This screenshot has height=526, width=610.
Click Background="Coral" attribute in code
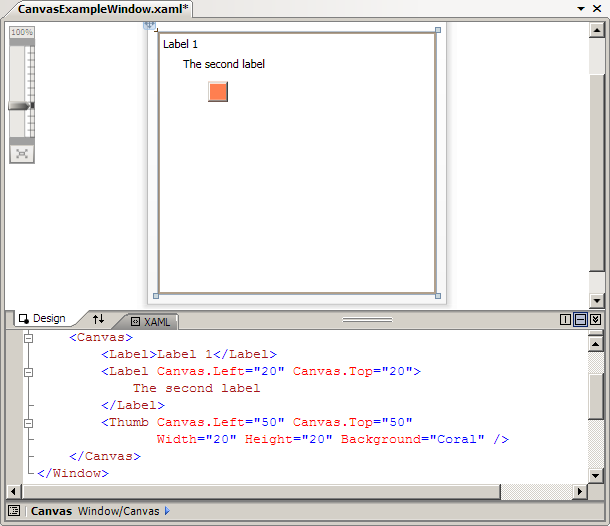[412, 439]
